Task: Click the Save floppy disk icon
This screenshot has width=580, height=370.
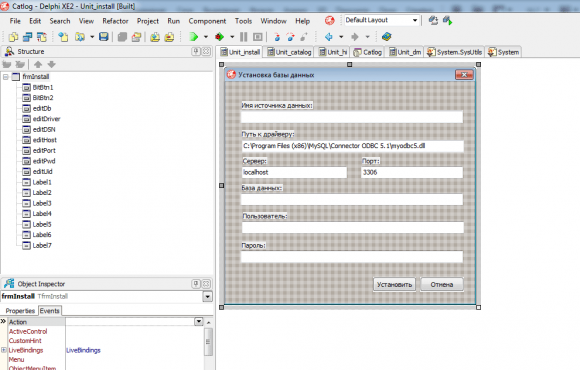Action: (x=104, y=37)
